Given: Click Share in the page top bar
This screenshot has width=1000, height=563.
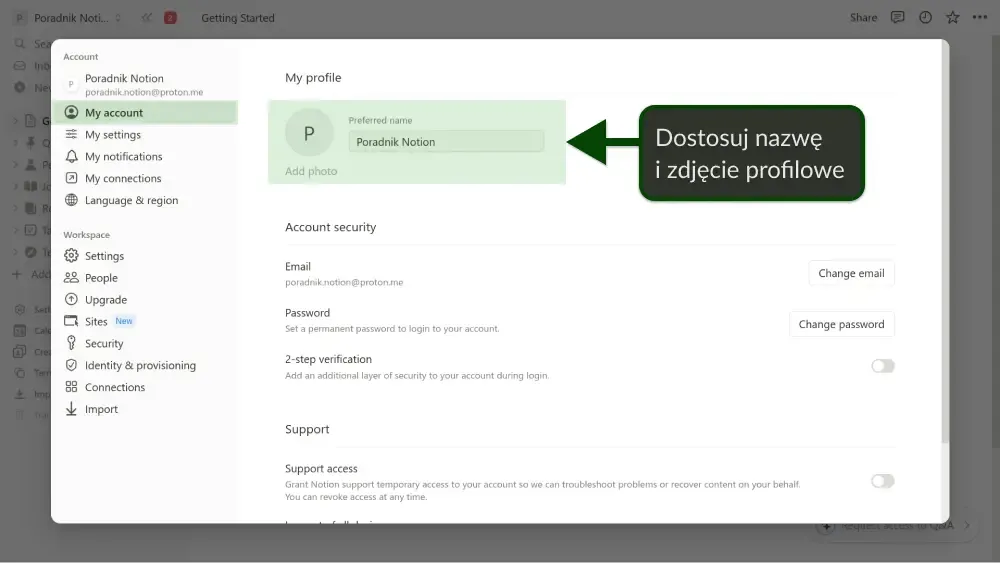Looking at the screenshot, I should 864,17.
